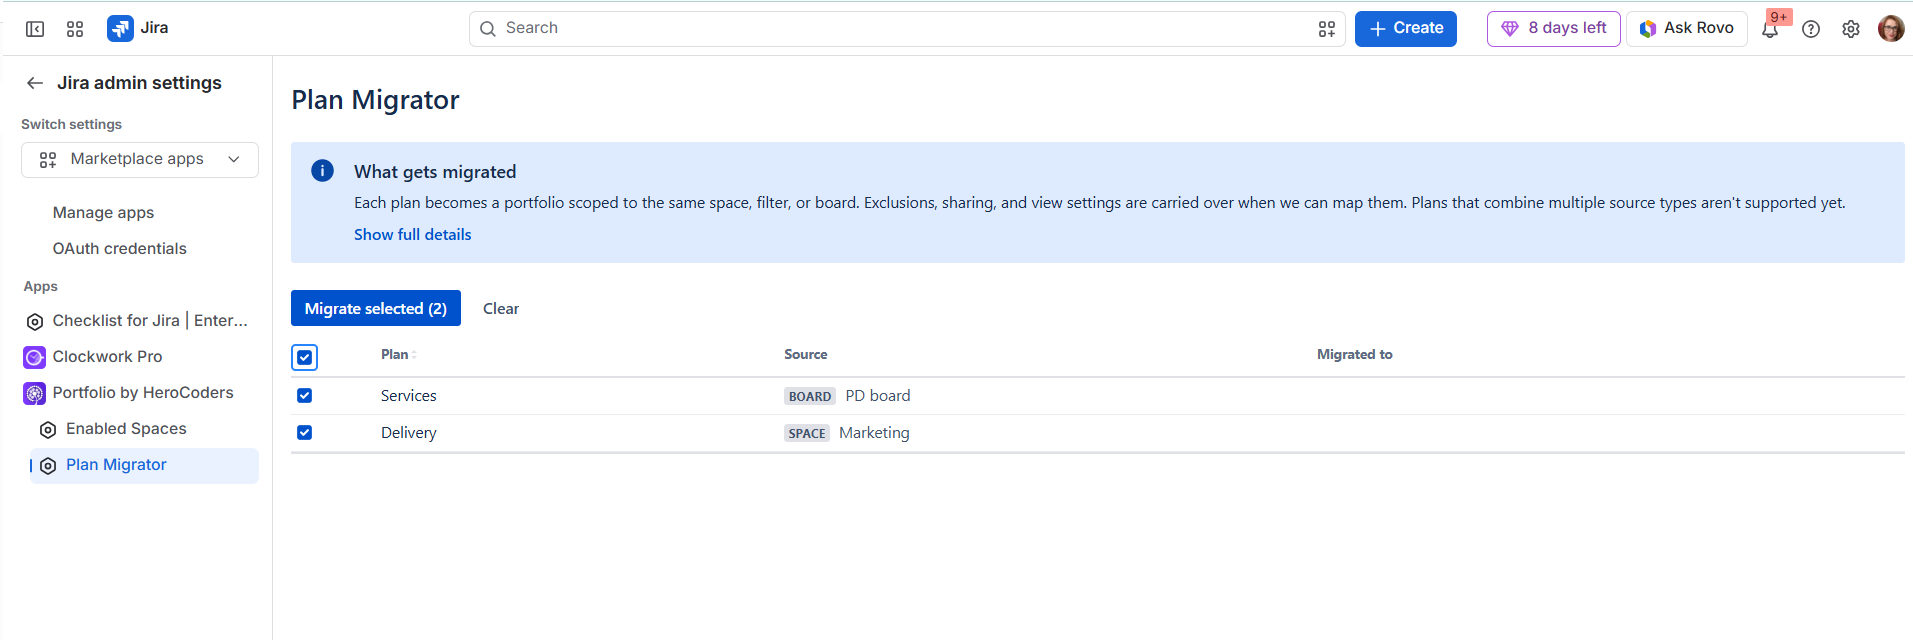The height and width of the screenshot is (640, 1913).
Task: Open the app switcher grid icon
Action: (x=75, y=29)
